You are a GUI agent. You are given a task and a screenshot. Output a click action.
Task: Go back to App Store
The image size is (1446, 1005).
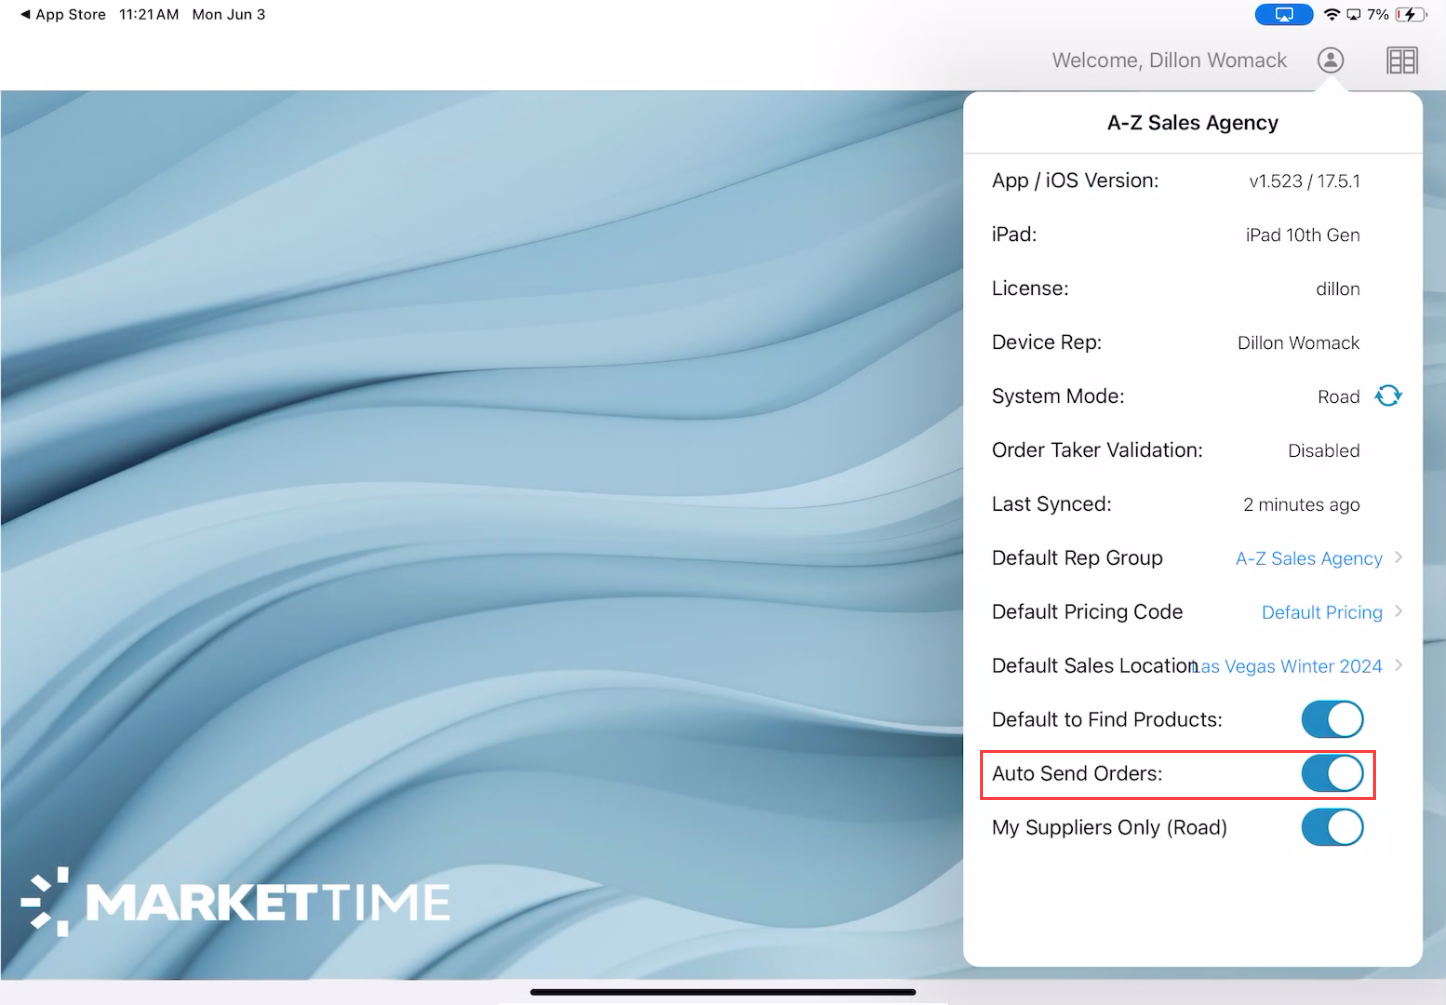click(x=63, y=15)
